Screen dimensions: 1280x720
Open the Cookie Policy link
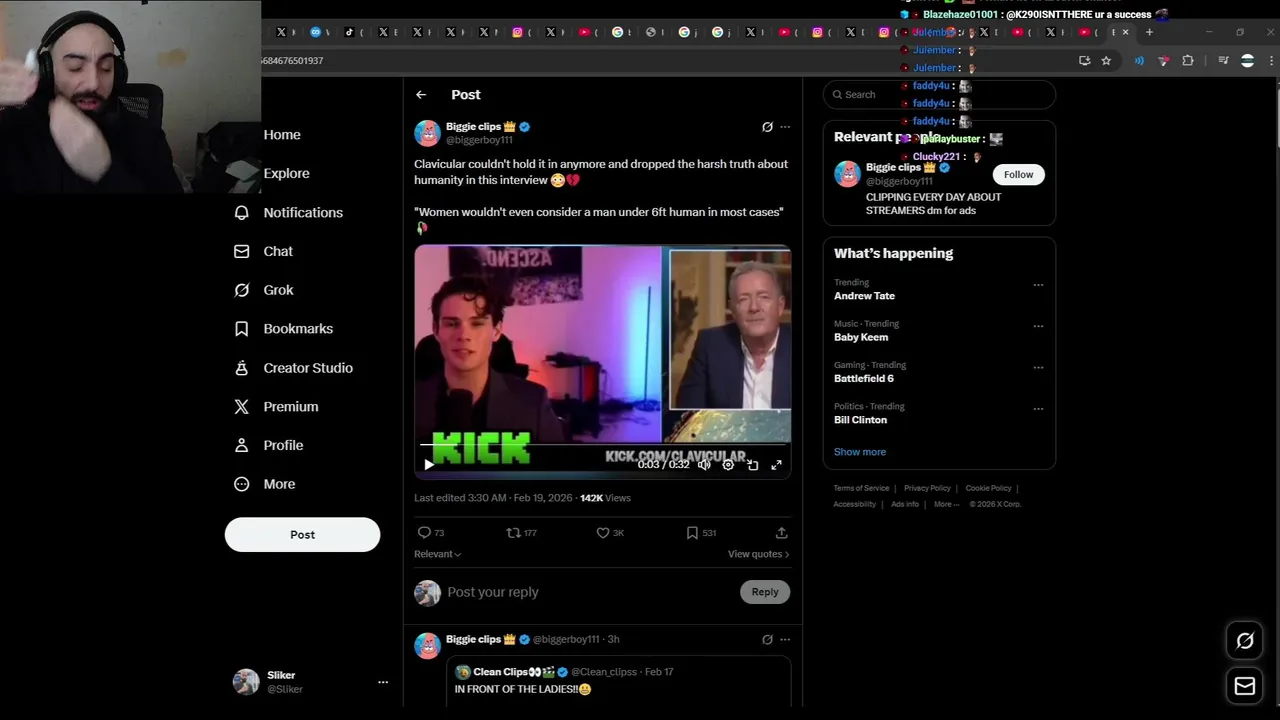click(x=988, y=488)
